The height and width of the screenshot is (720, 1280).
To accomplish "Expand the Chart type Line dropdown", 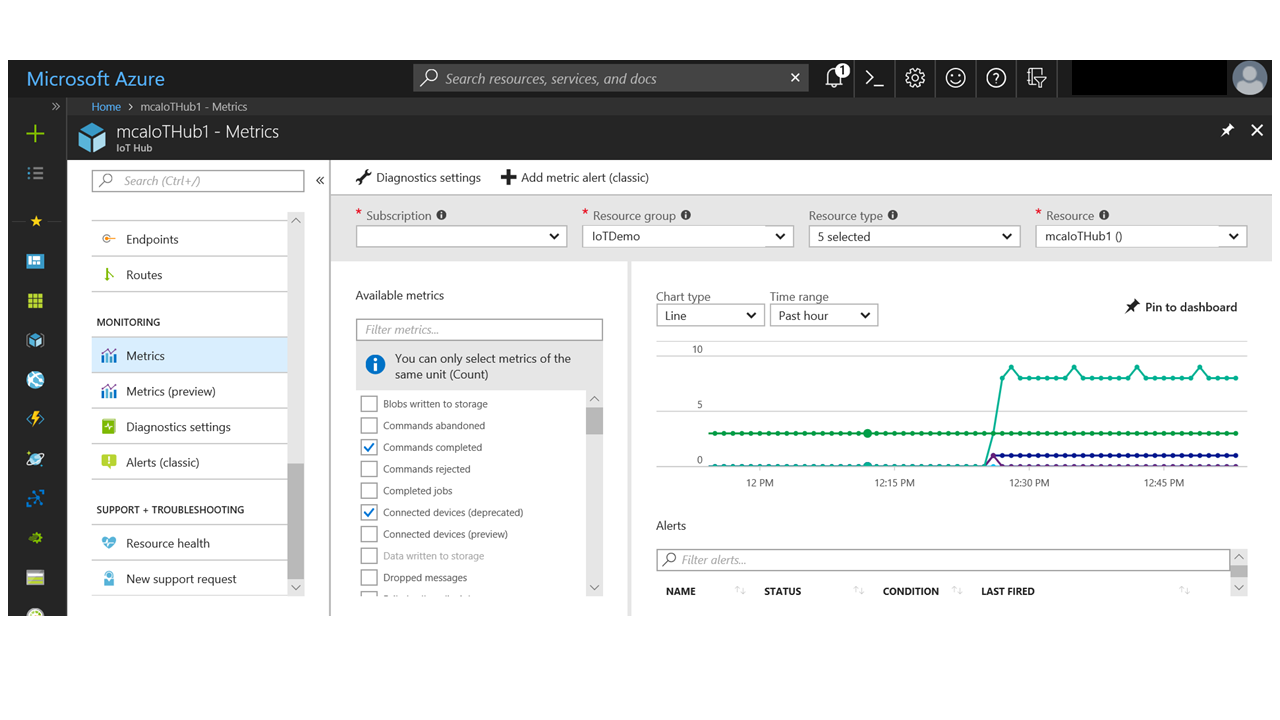I will tap(710, 316).
